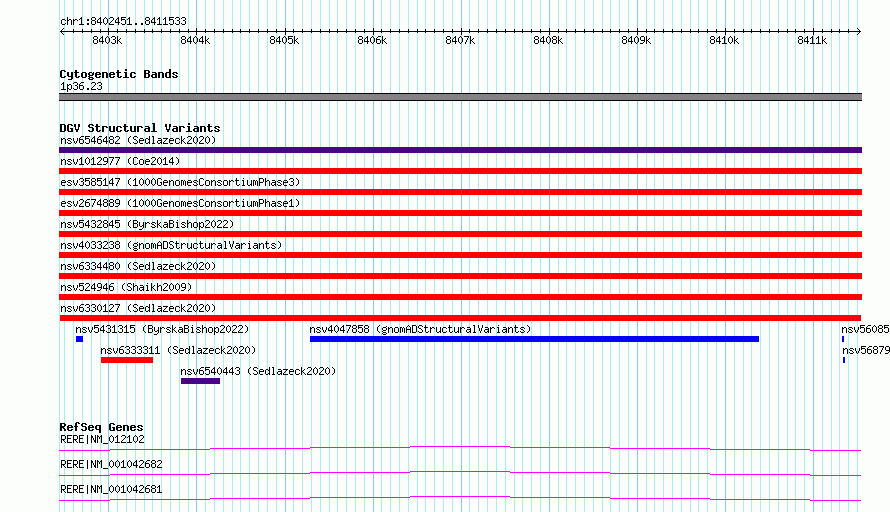Open variant nsv1012977 (Coe2014) label
The image size is (890, 512).
(x=120, y=161)
